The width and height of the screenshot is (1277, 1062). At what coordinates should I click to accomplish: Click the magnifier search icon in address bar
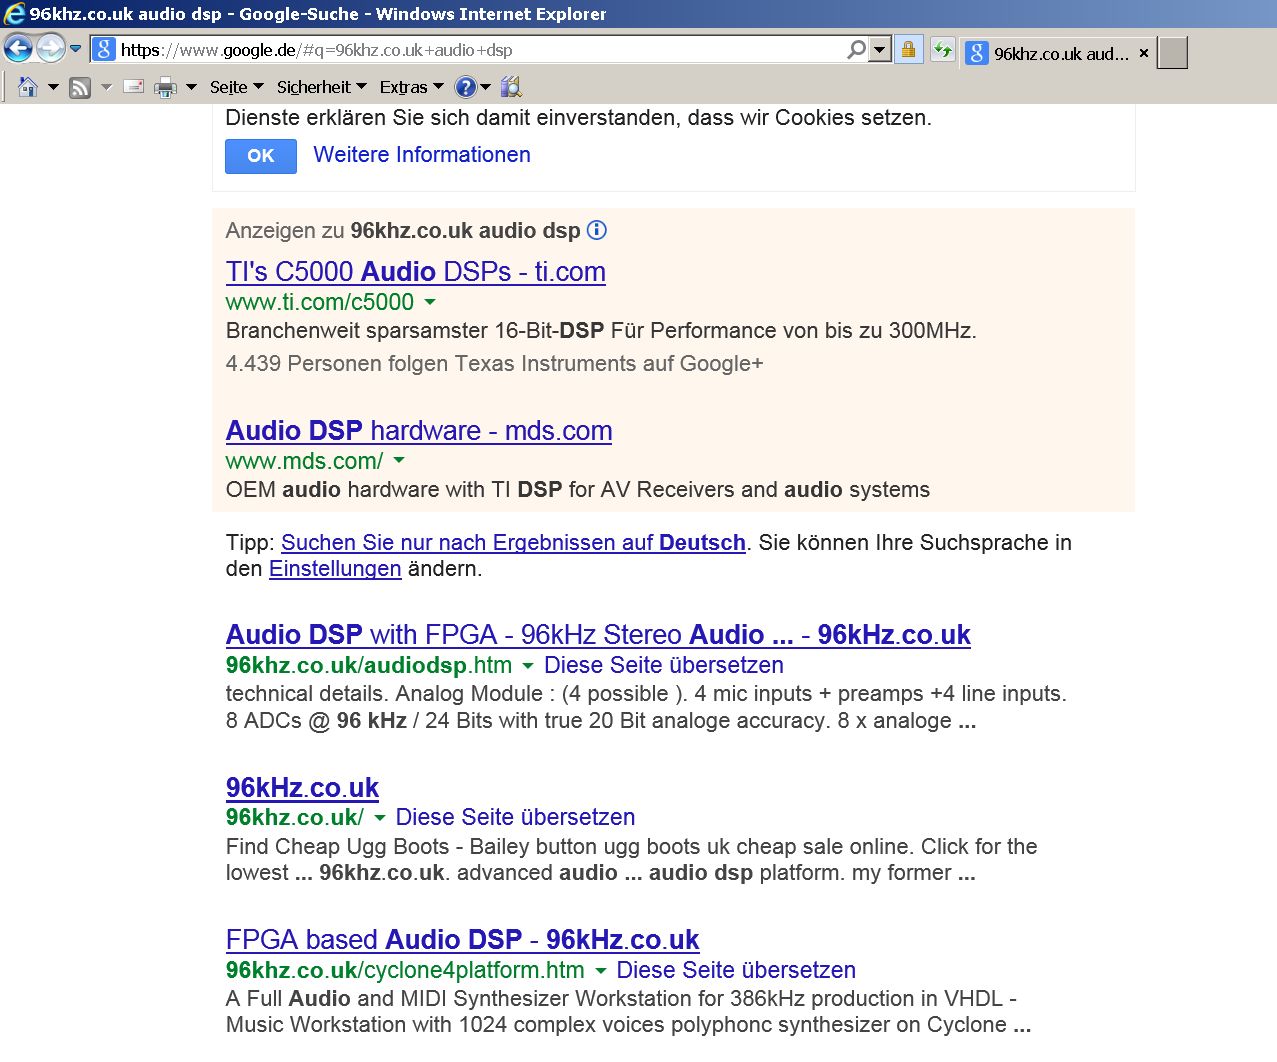tap(856, 50)
